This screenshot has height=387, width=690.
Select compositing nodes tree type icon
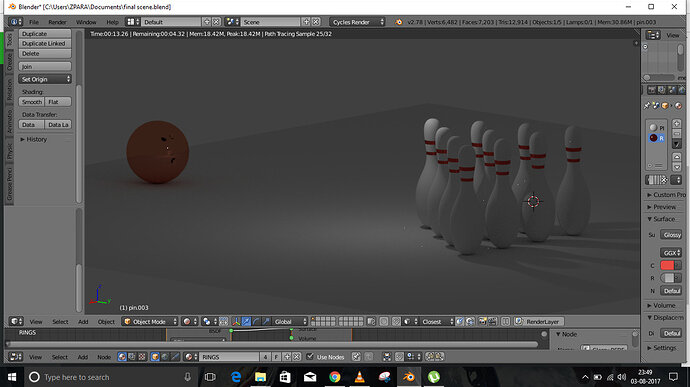(132, 357)
